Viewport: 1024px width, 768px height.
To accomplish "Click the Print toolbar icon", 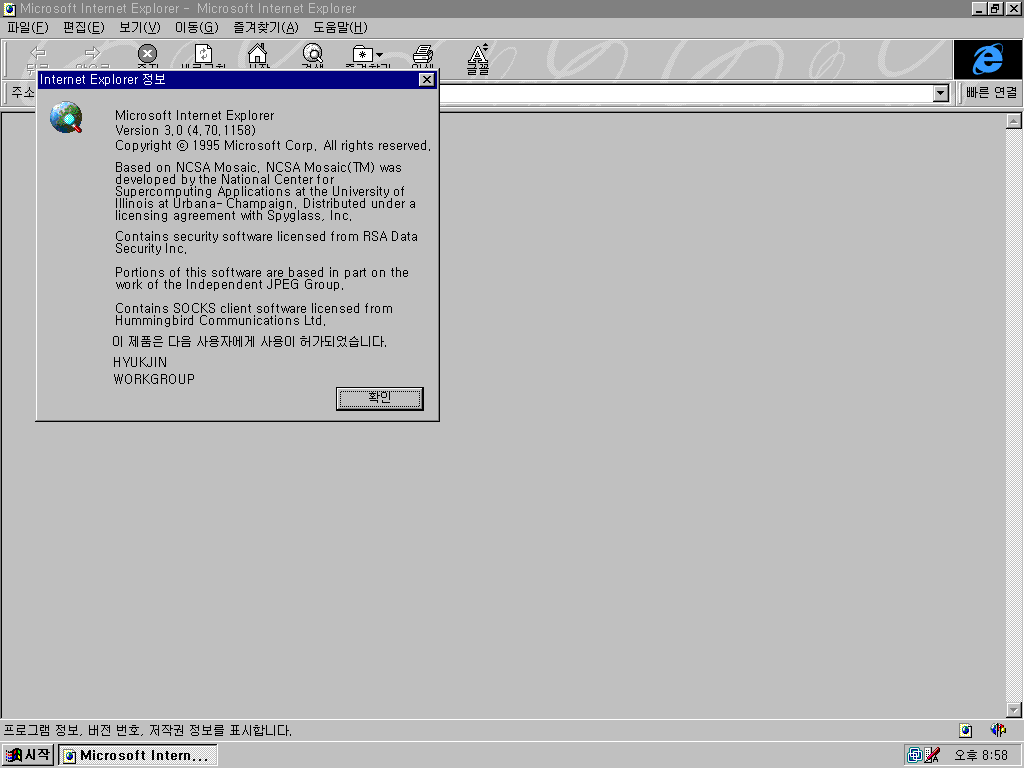I will tap(423, 55).
